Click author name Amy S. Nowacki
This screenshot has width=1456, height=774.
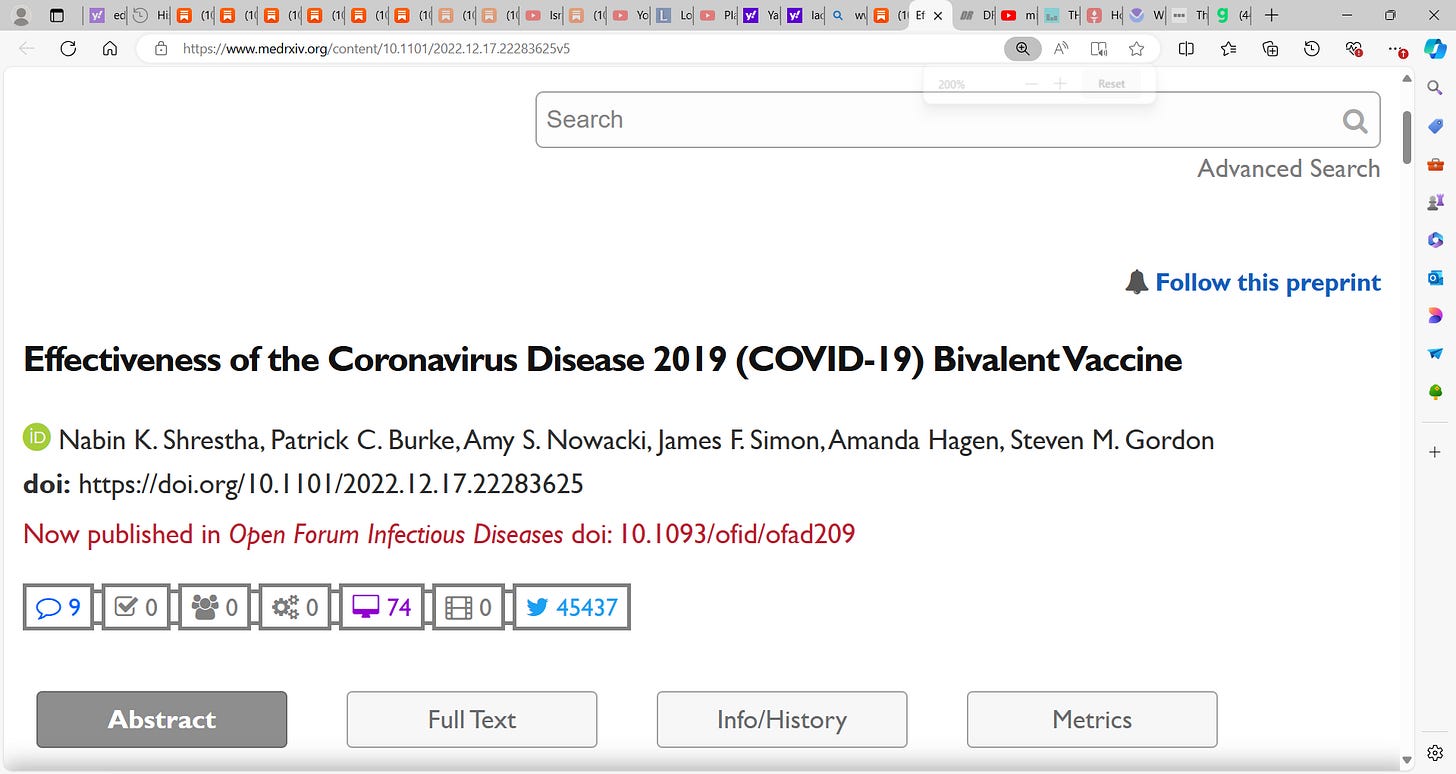555,439
